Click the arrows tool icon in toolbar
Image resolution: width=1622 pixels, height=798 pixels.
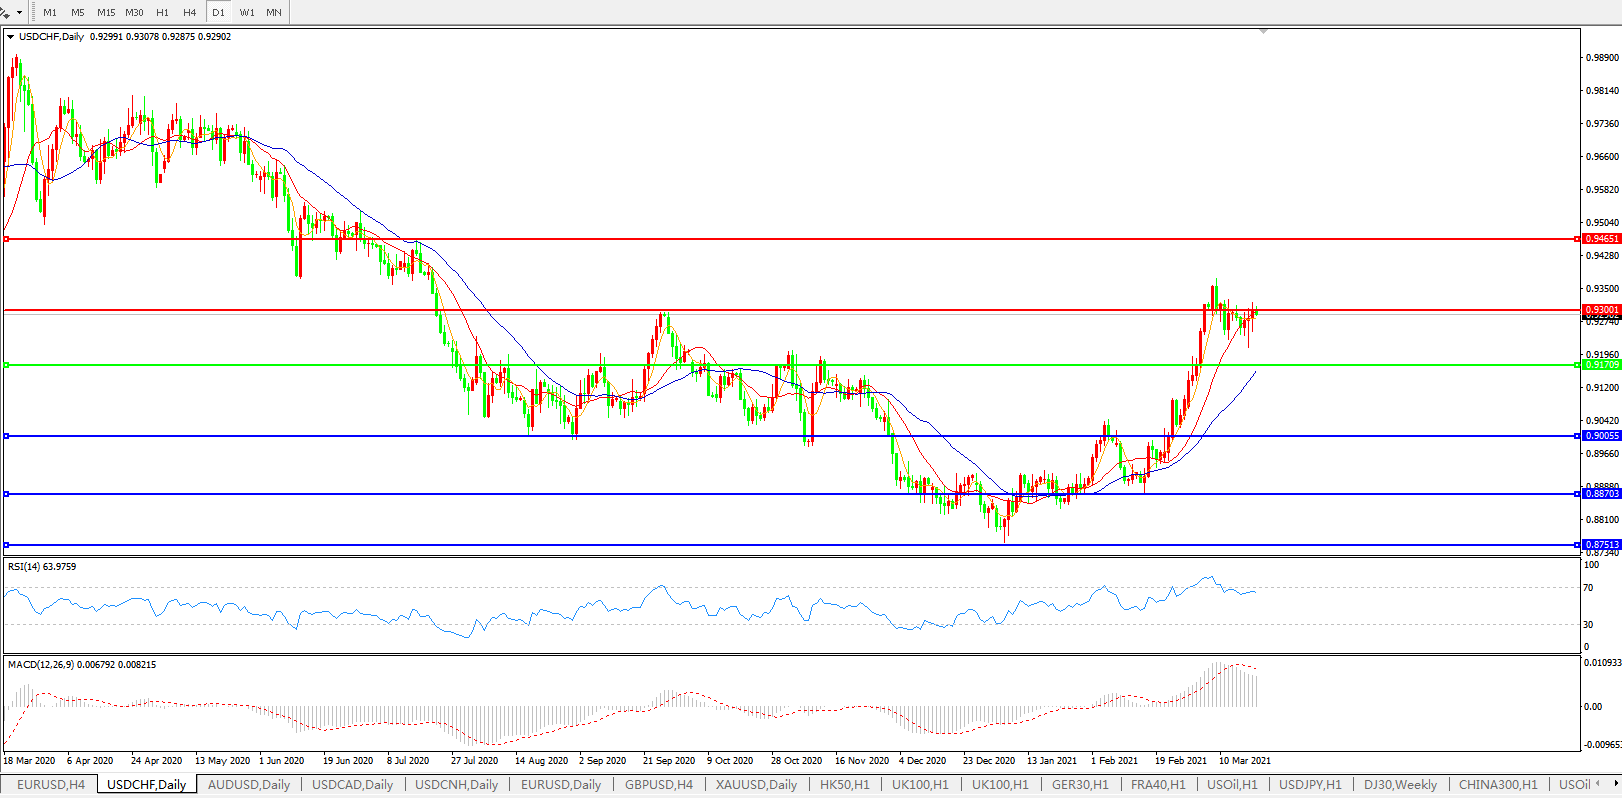click(5, 12)
